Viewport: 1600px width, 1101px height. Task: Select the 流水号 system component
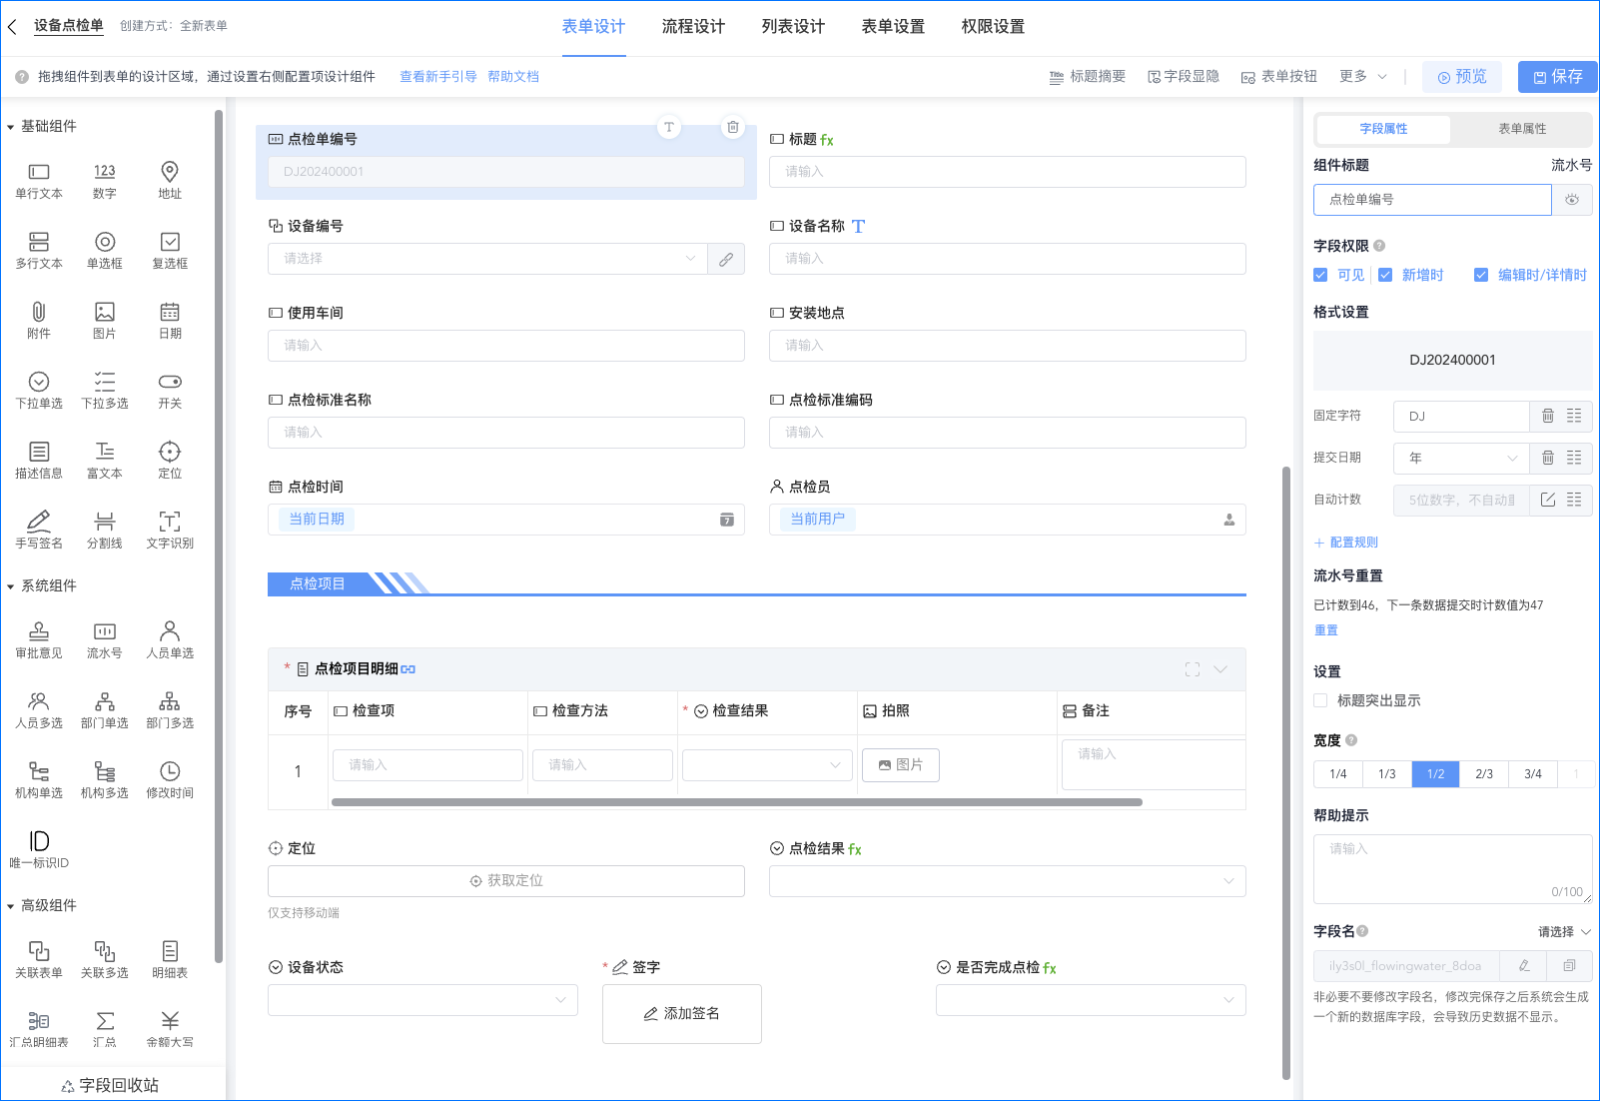pyautogui.click(x=104, y=638)
